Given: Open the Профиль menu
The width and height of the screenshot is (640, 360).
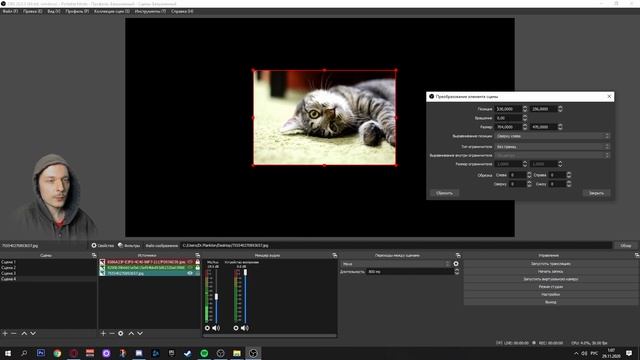Looking at the screenshot, I should (77, 11).
